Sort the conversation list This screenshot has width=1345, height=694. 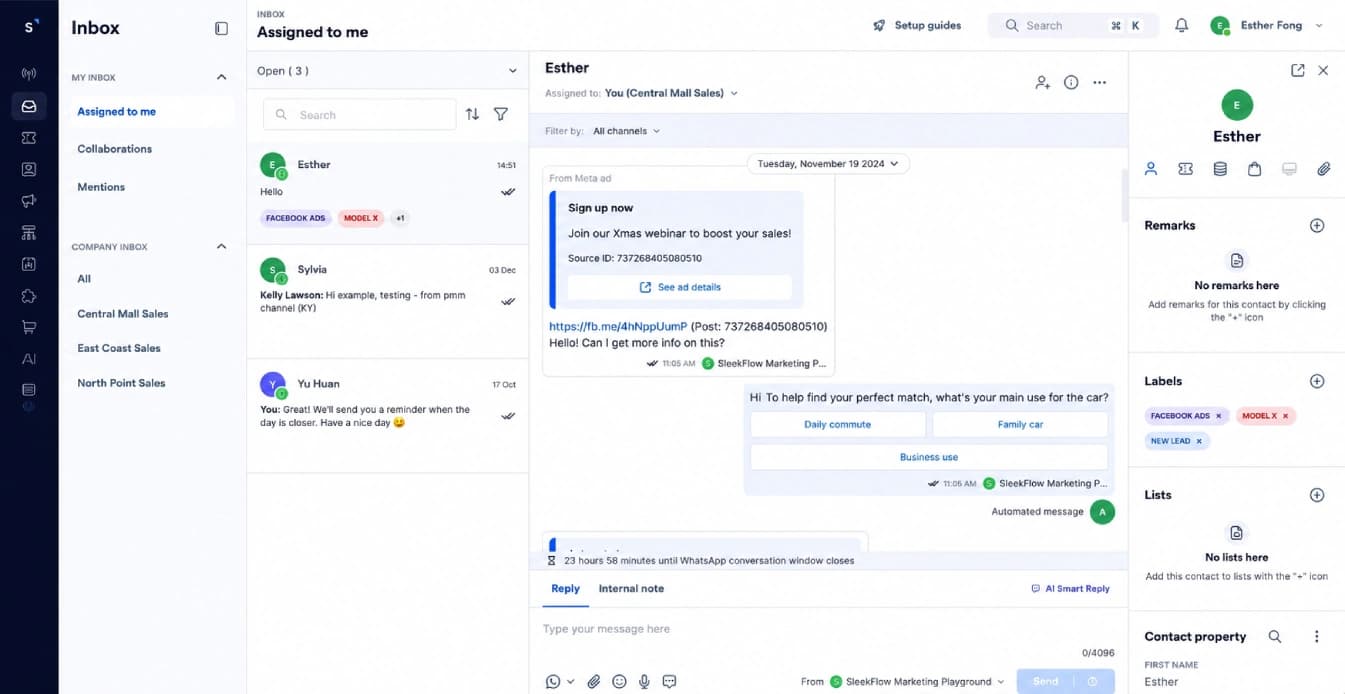tap(472, 114)
